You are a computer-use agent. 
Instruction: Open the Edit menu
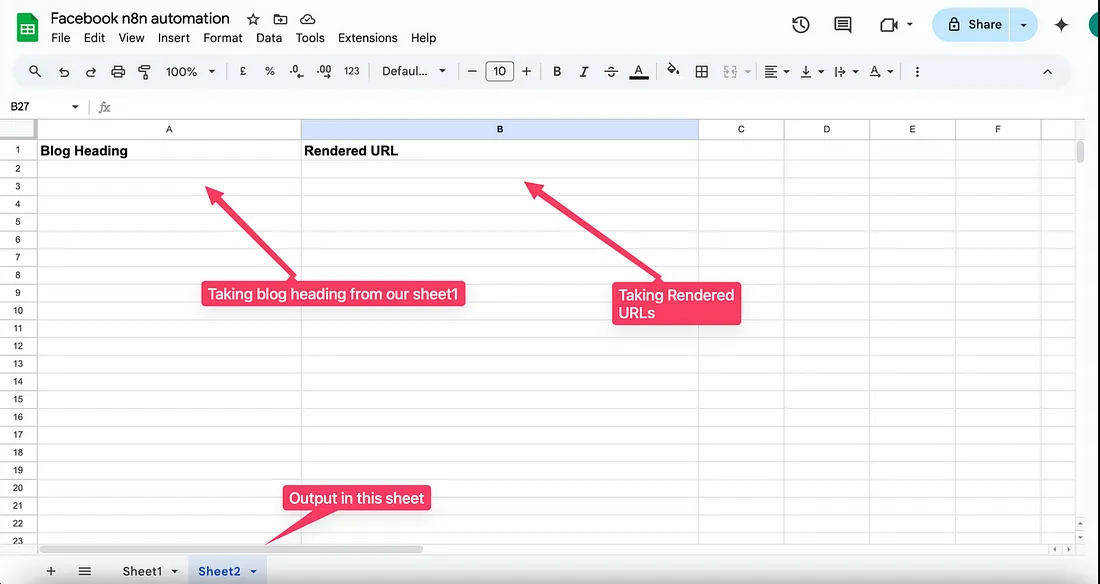pos(94,38)
